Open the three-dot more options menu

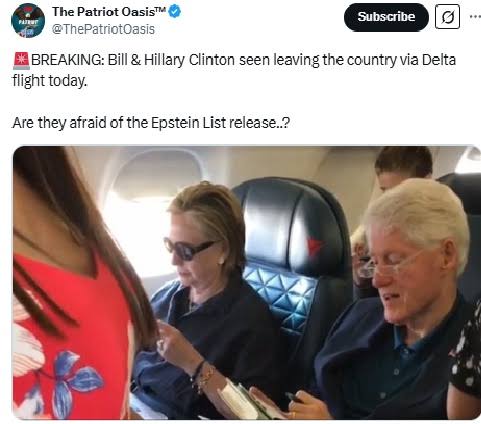coord(475,17)
